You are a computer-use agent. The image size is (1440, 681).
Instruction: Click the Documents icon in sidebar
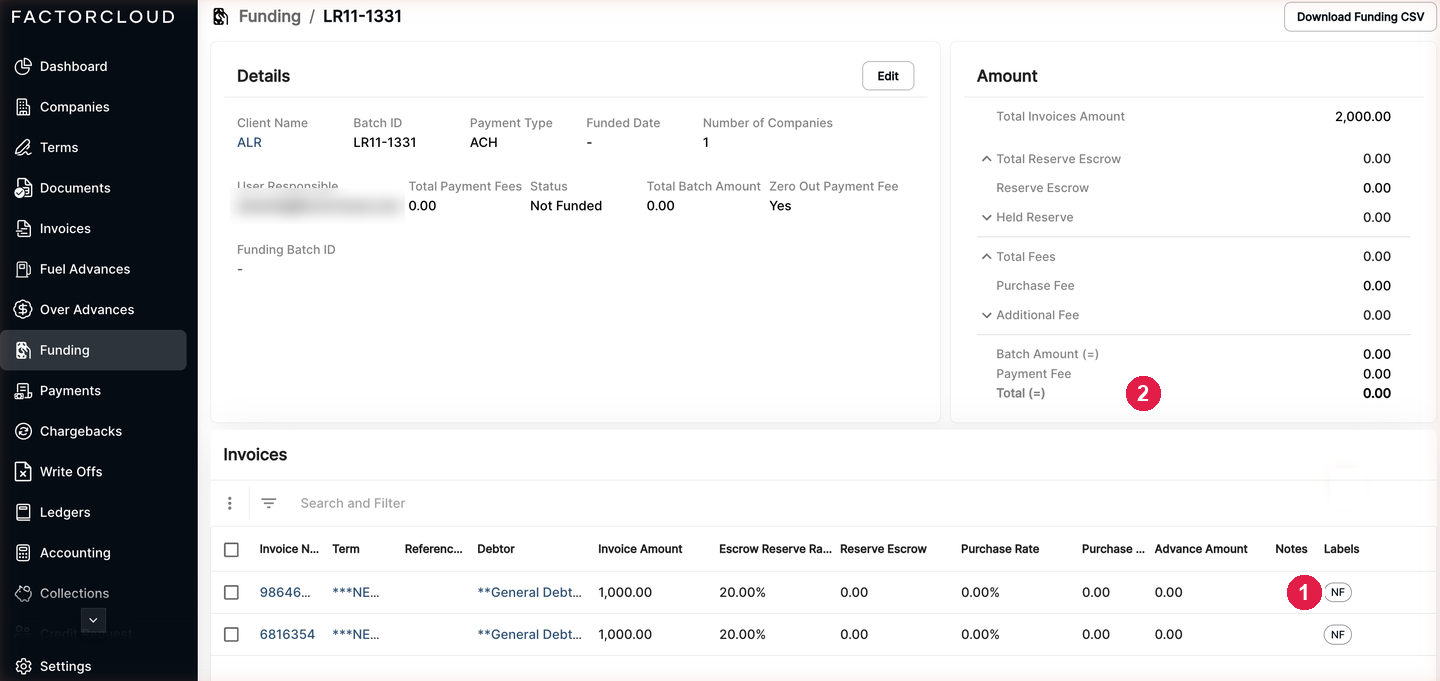point(23,188)
